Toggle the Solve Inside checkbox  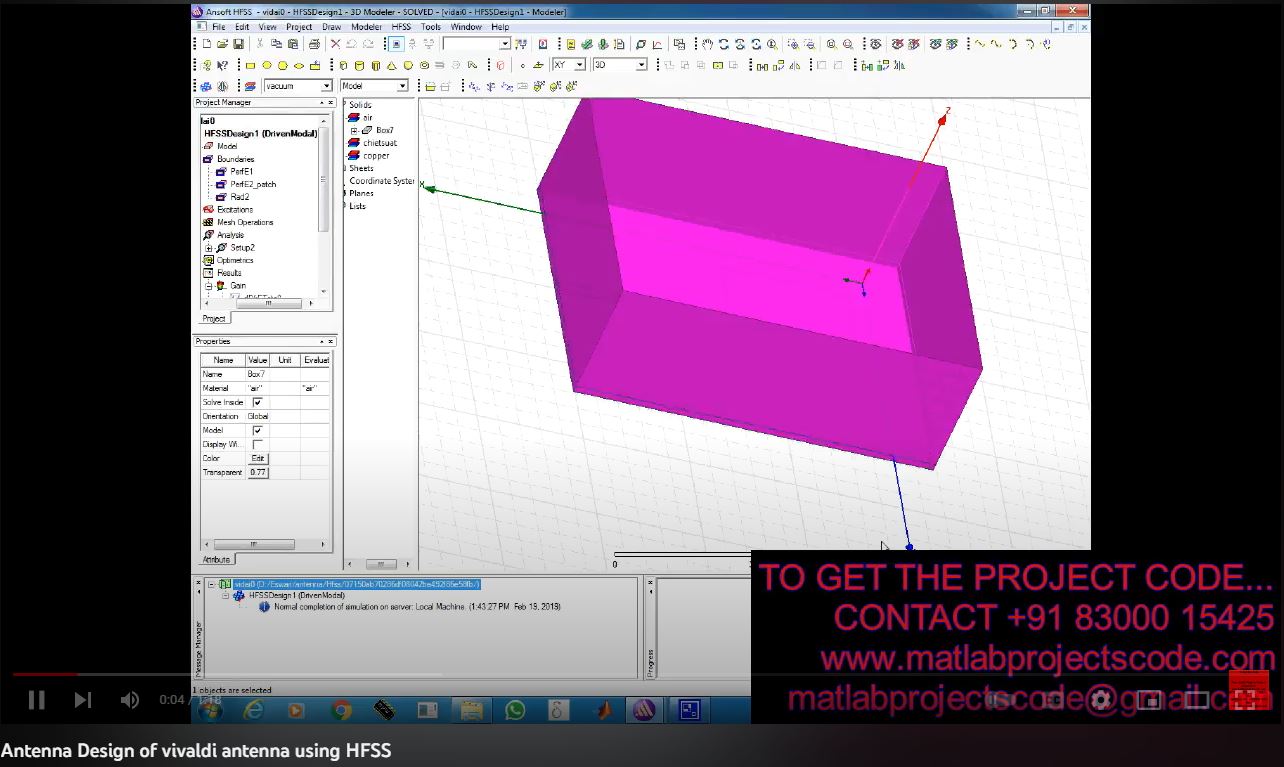coord(257,402)
